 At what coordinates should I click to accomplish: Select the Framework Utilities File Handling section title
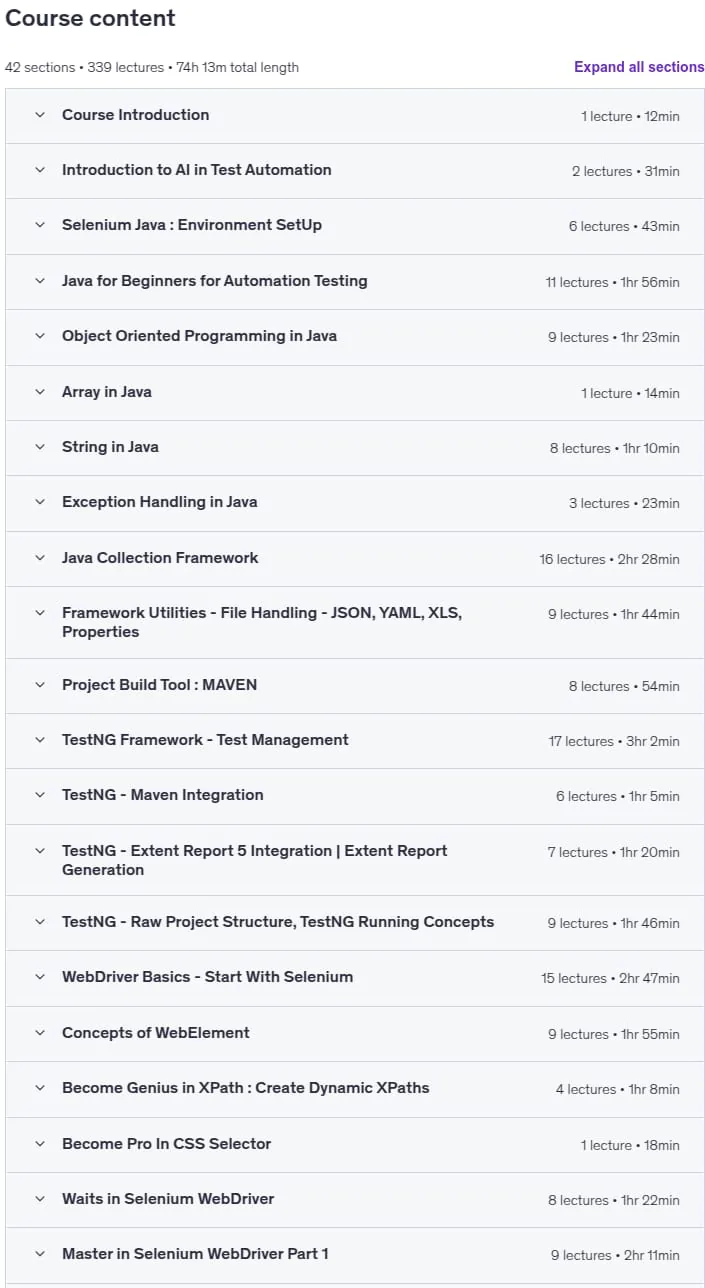pos(262,622)
